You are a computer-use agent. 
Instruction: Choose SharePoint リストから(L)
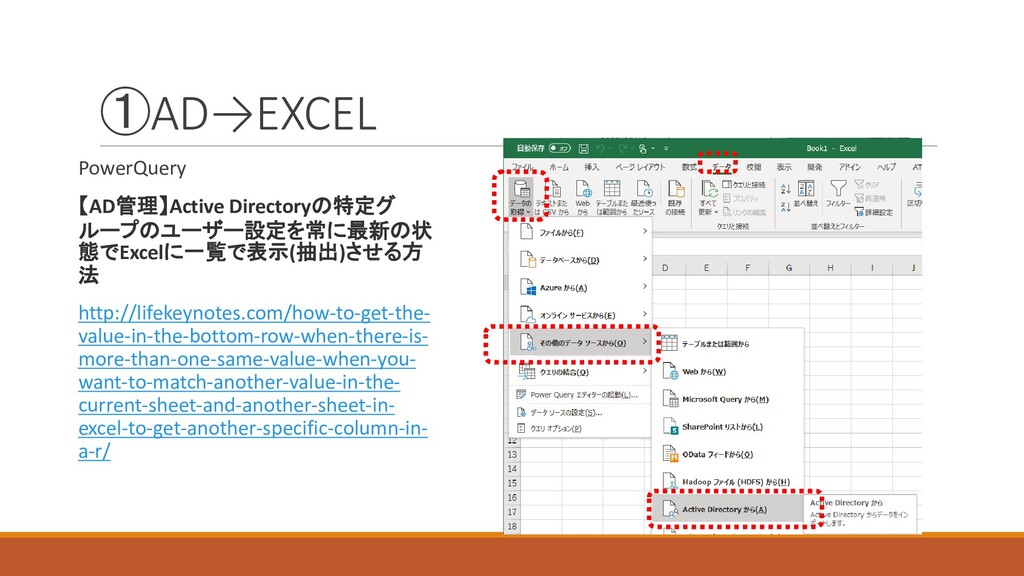tap(728, 426)
